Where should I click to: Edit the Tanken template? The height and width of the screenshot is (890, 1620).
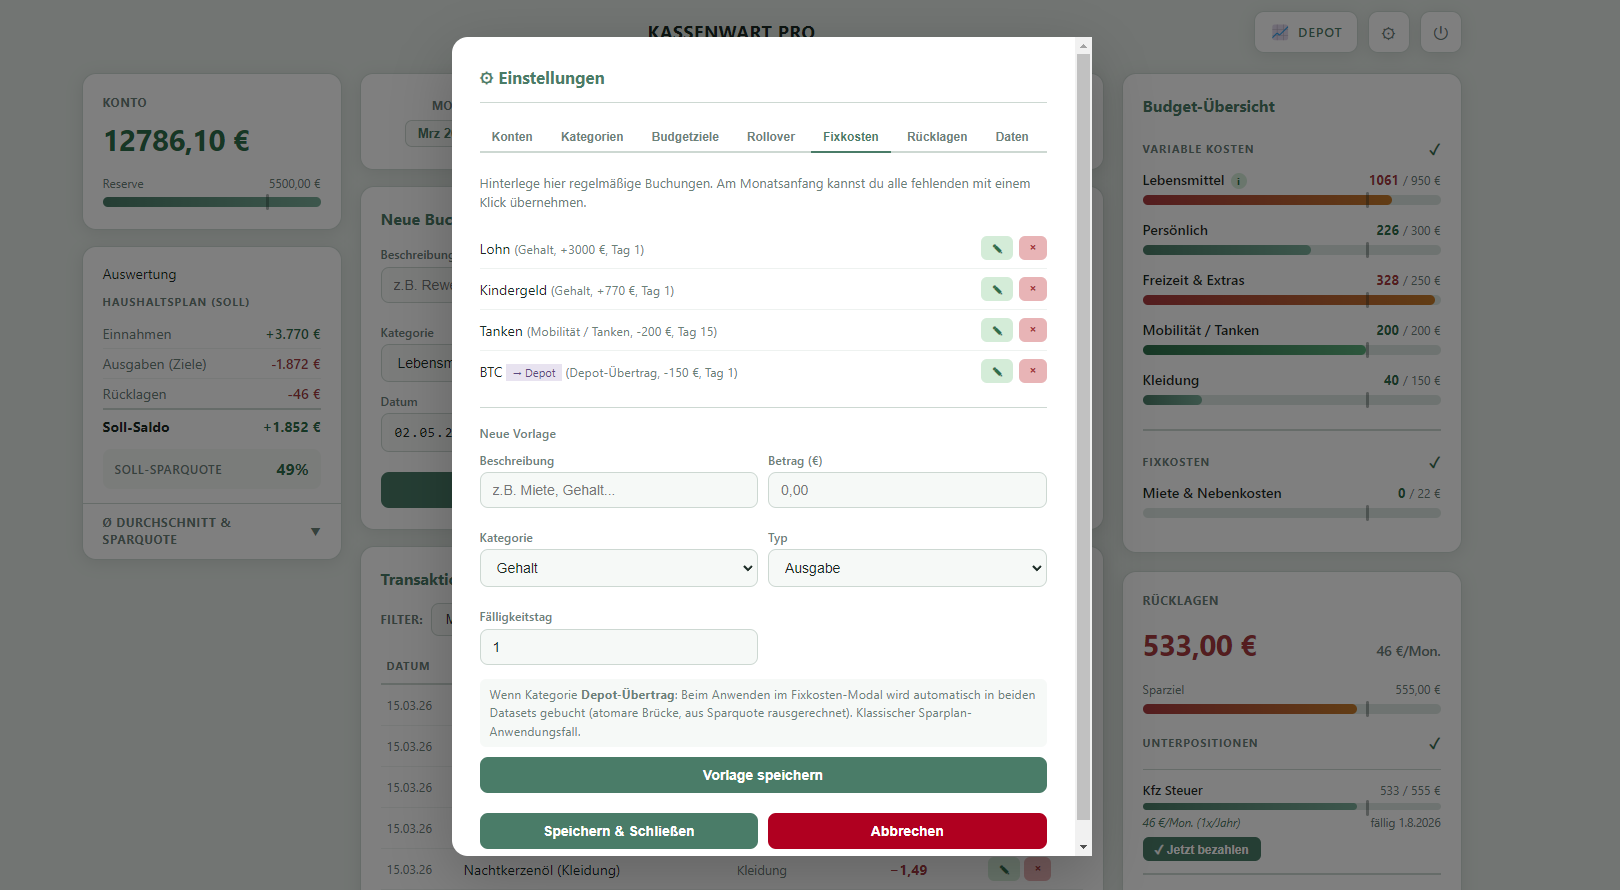pos(996,330)
